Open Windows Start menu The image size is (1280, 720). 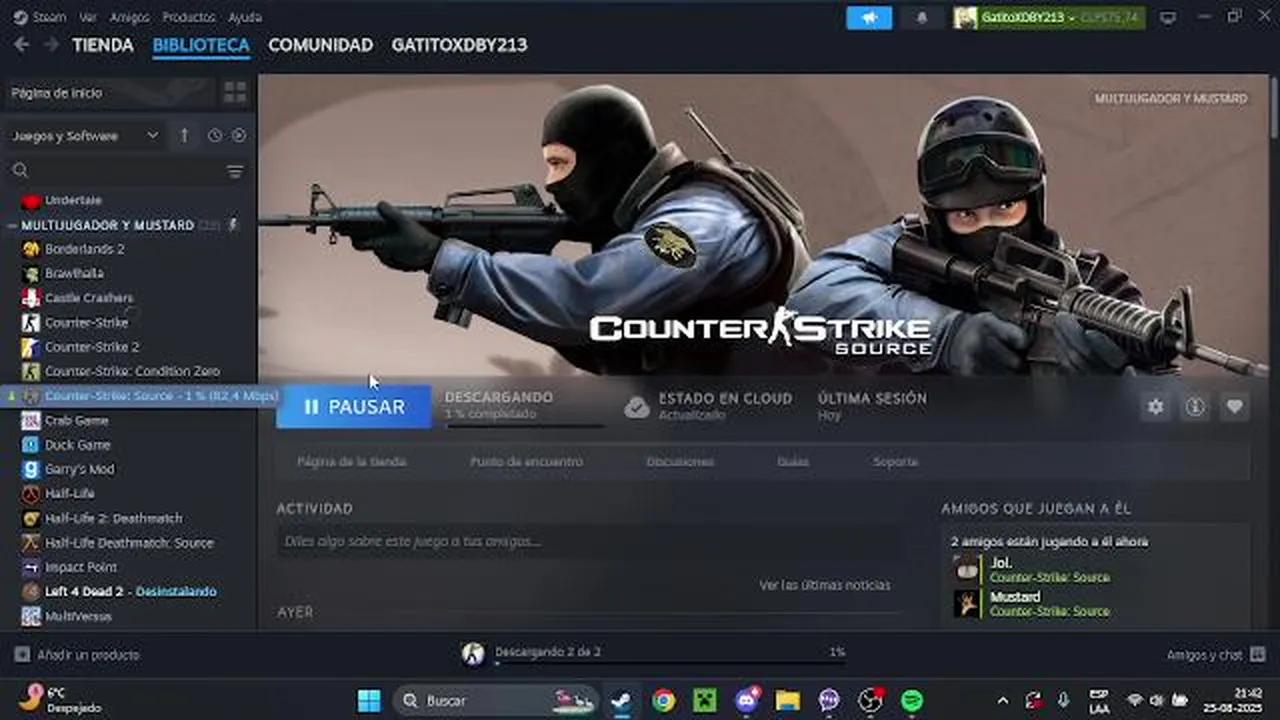click(x=369, y=700)
